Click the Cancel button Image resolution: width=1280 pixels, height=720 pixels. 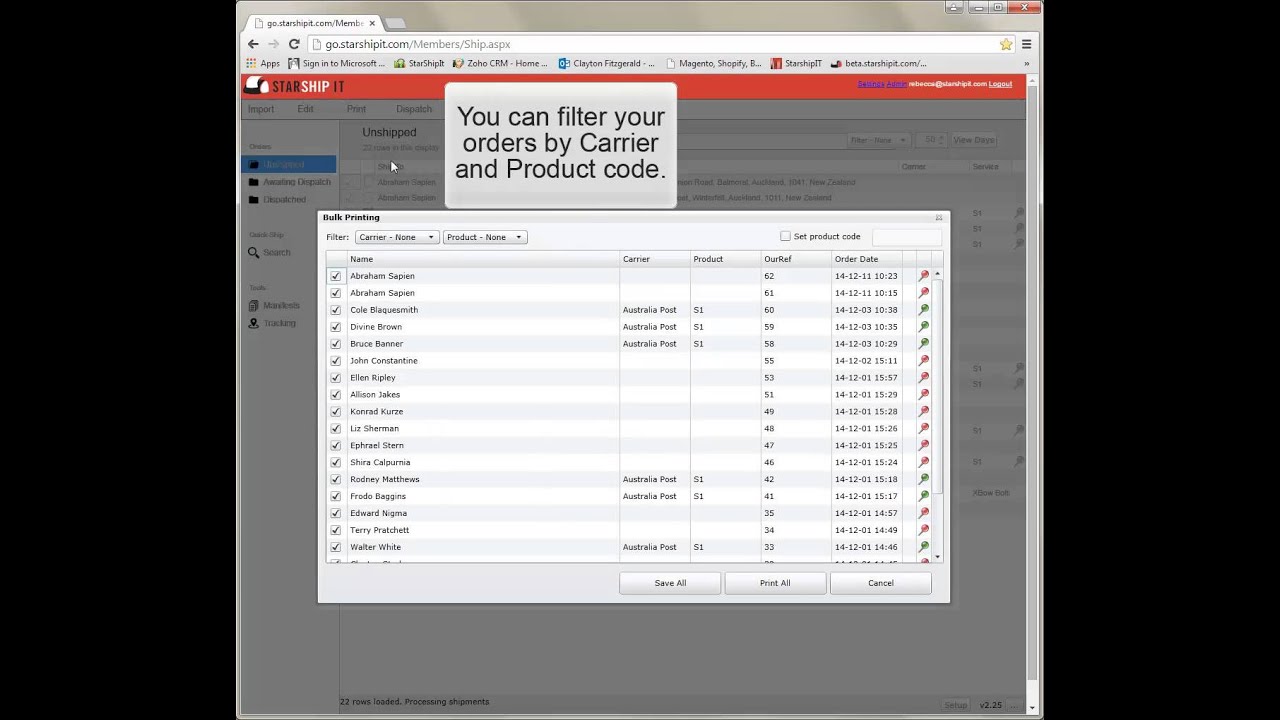coord(881,583)
